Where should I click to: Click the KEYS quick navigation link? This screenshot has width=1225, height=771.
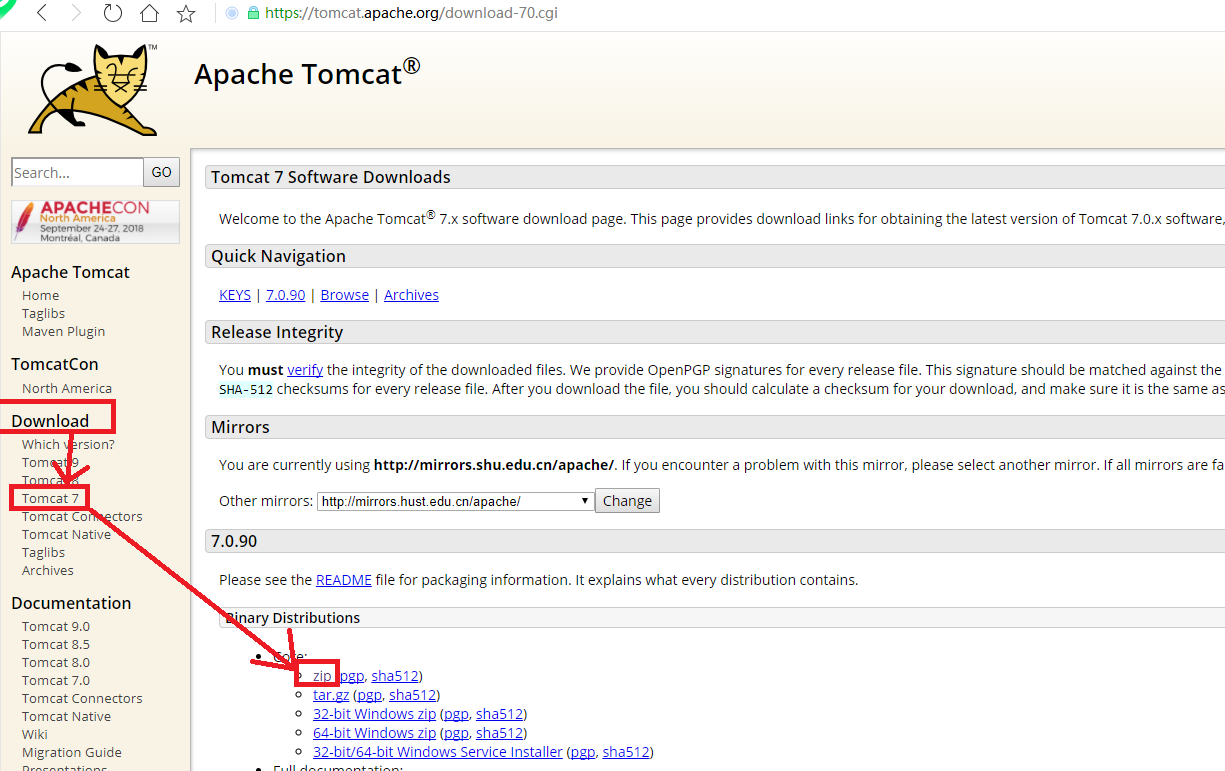coord(235,295)
